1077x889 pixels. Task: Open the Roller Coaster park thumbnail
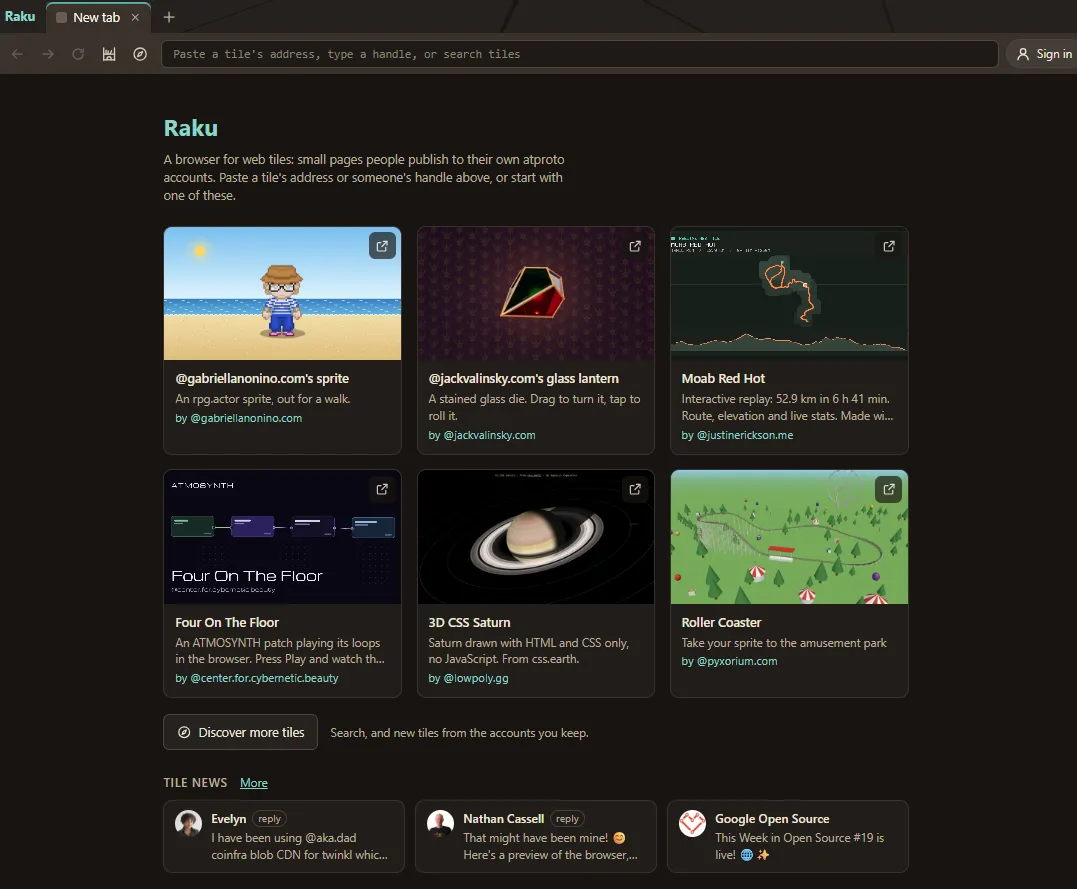(x=789, y=537)
